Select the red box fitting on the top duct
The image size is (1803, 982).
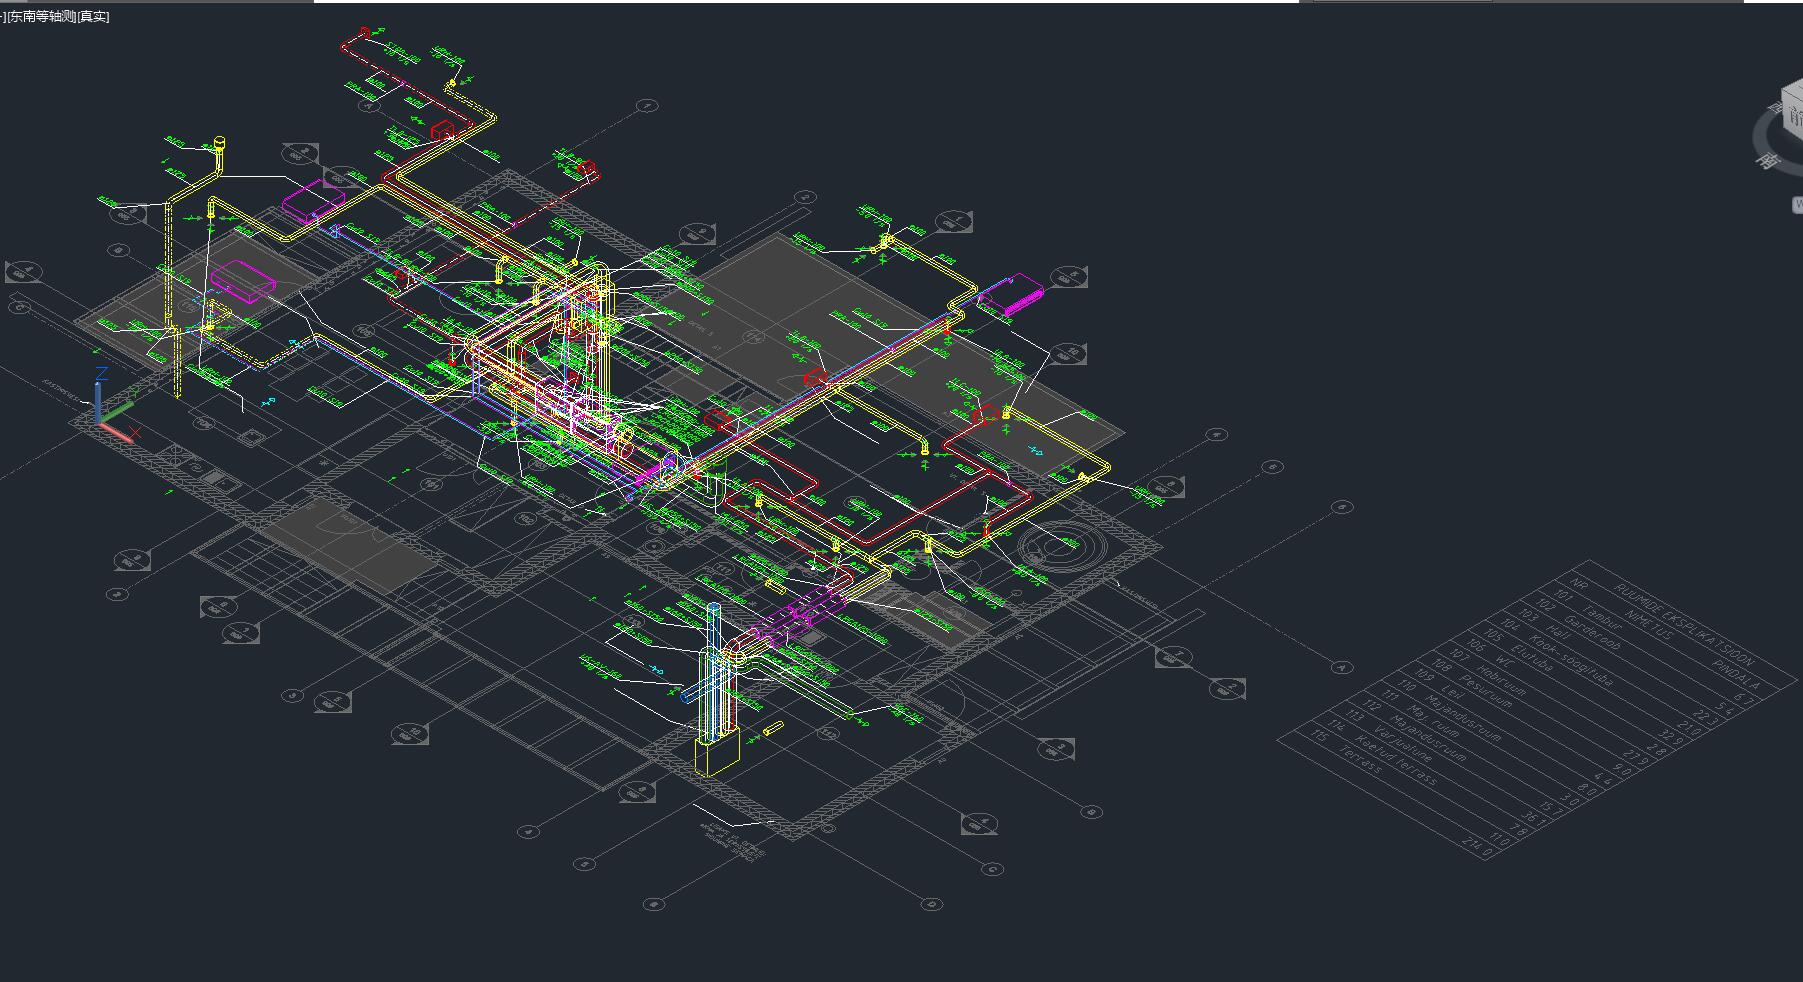click(x=442, y=131)
